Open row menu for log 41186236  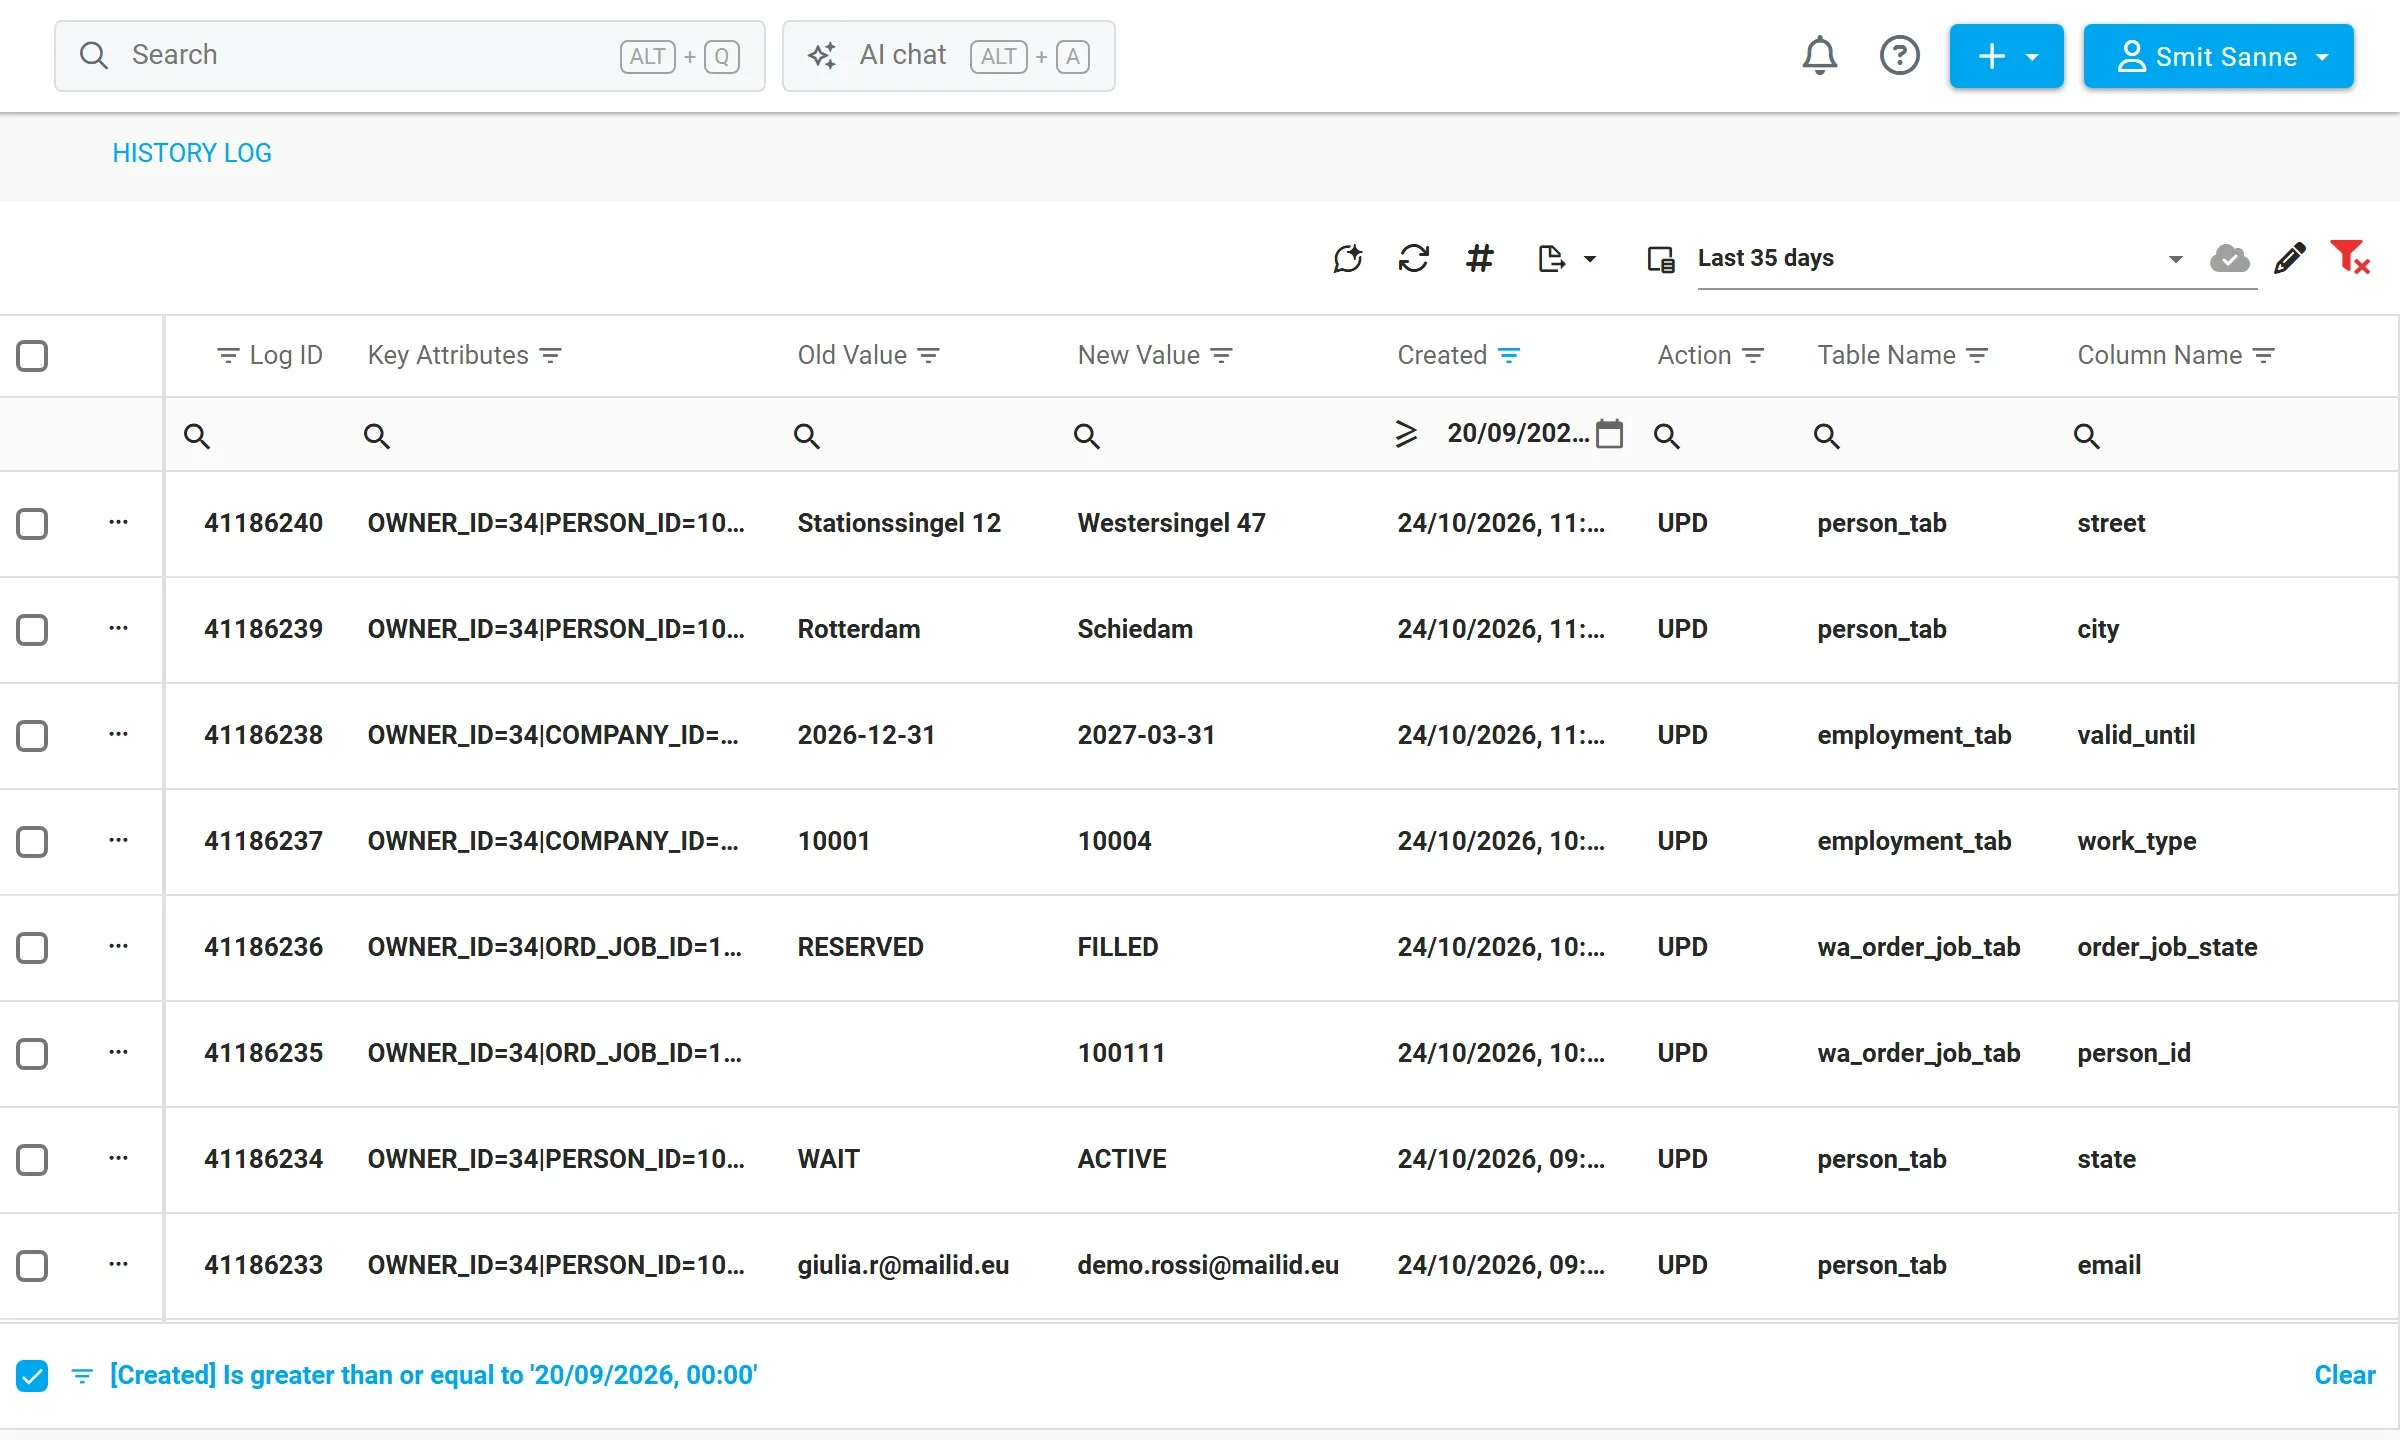(x=118, y=946)
